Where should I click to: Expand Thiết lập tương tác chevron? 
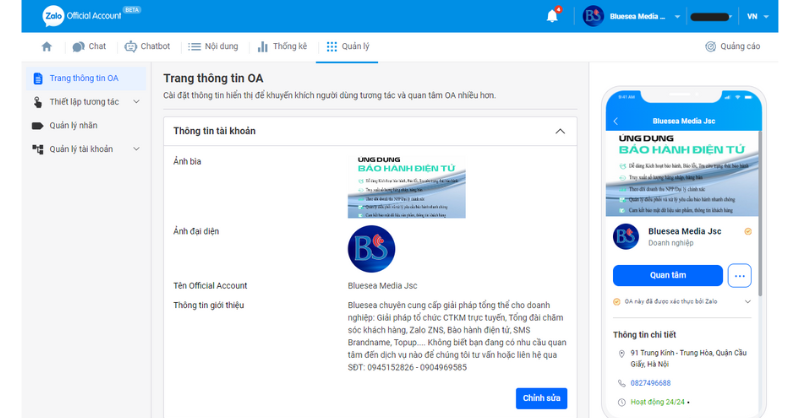point(136,102)
